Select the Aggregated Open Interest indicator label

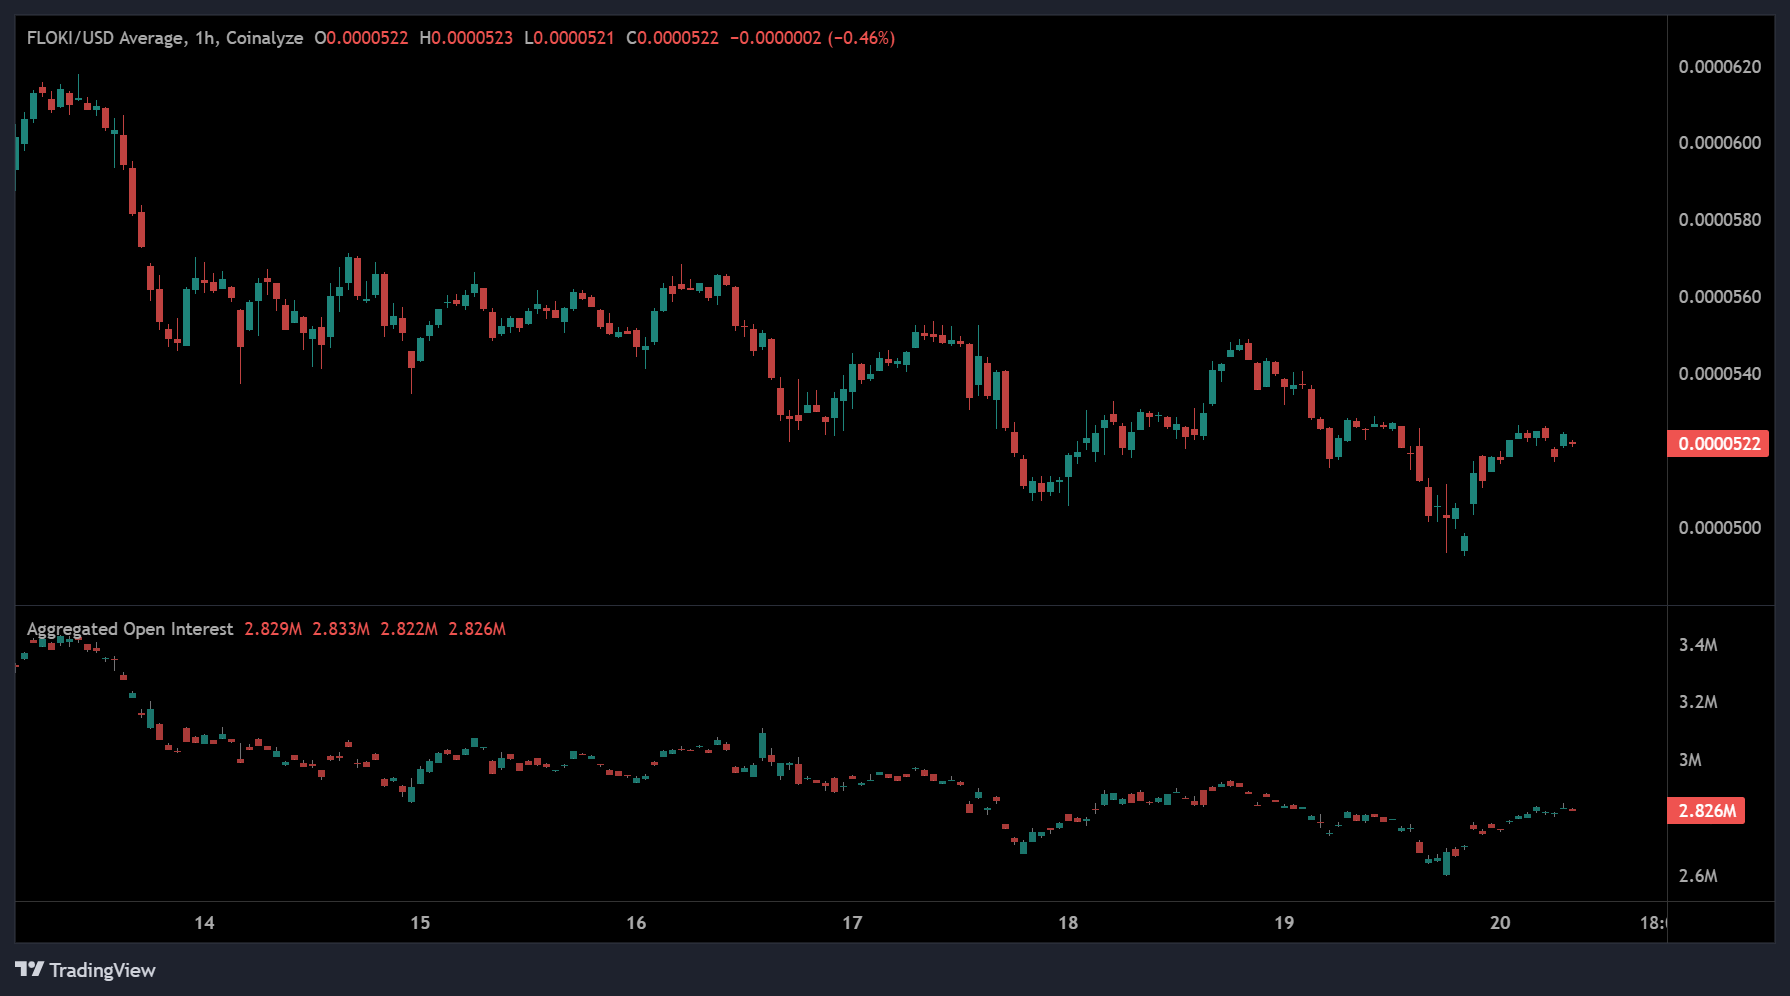click(x=130, y=629)
